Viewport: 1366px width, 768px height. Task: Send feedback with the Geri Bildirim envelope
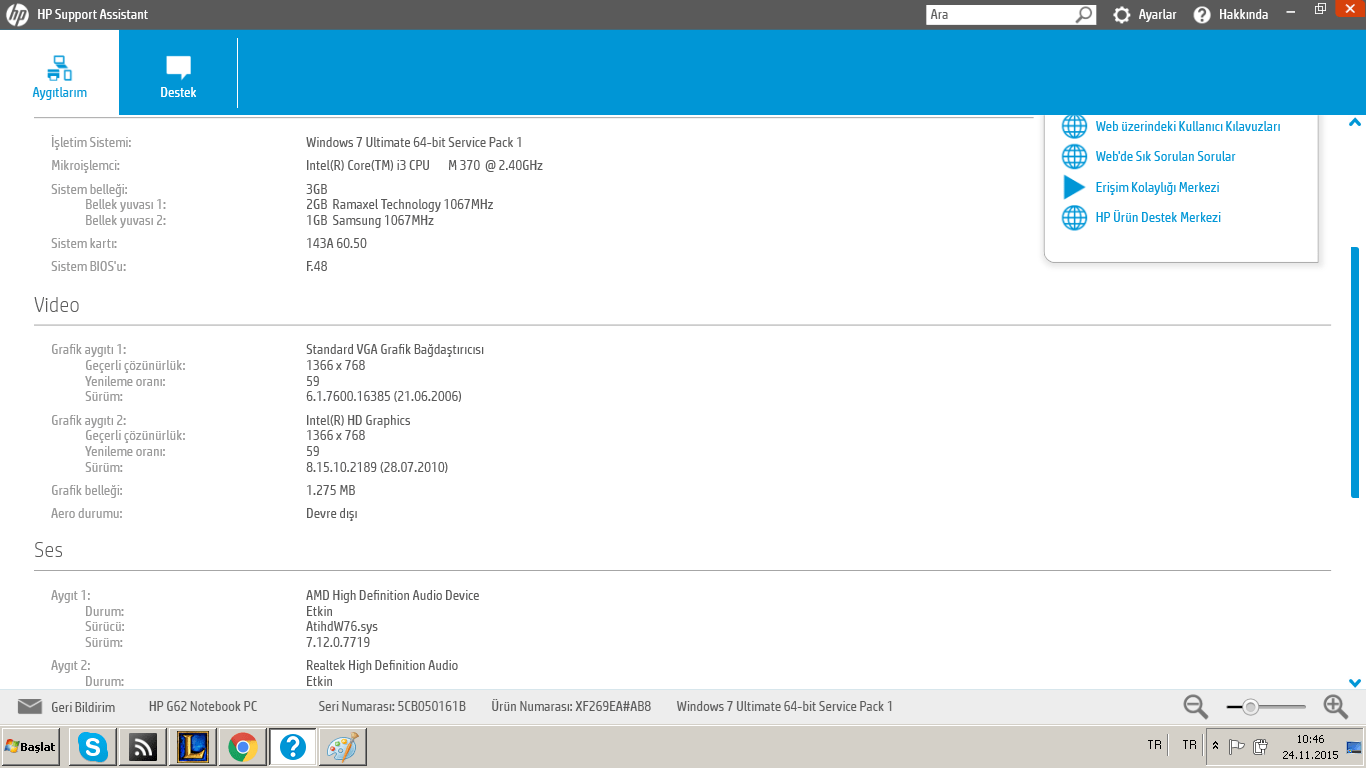[30, 706]
